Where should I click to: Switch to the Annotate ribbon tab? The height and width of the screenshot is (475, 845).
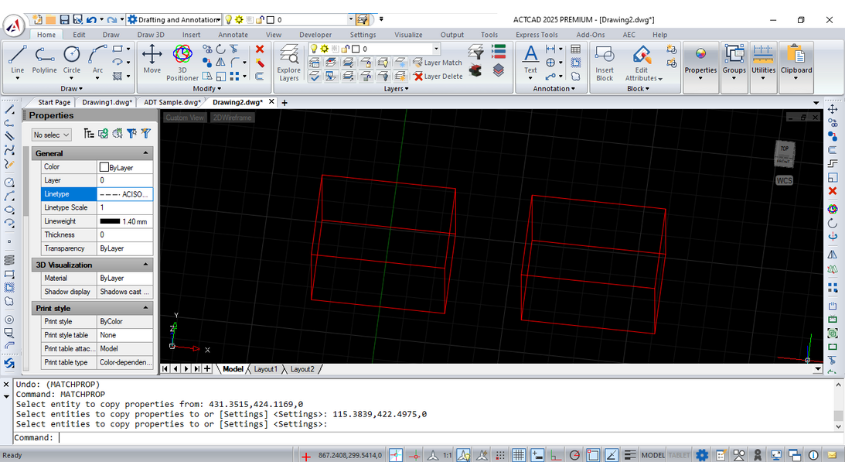point(233,35)
